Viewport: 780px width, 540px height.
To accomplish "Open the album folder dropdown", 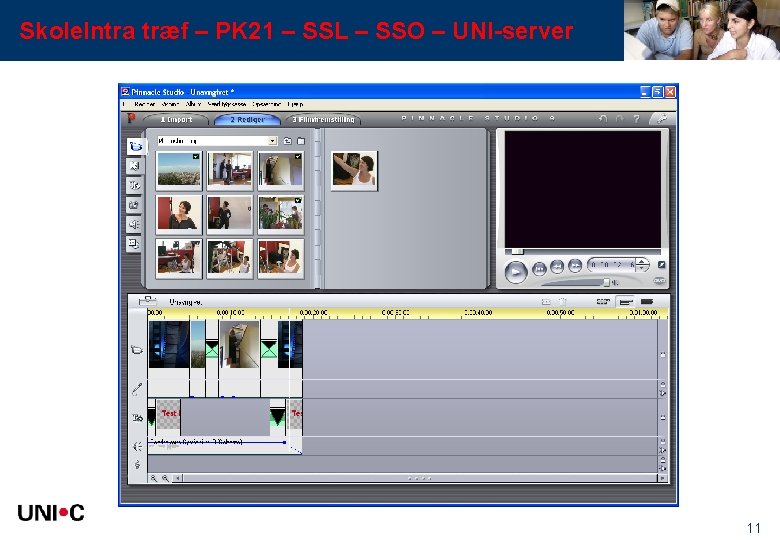I will point(273,141).
